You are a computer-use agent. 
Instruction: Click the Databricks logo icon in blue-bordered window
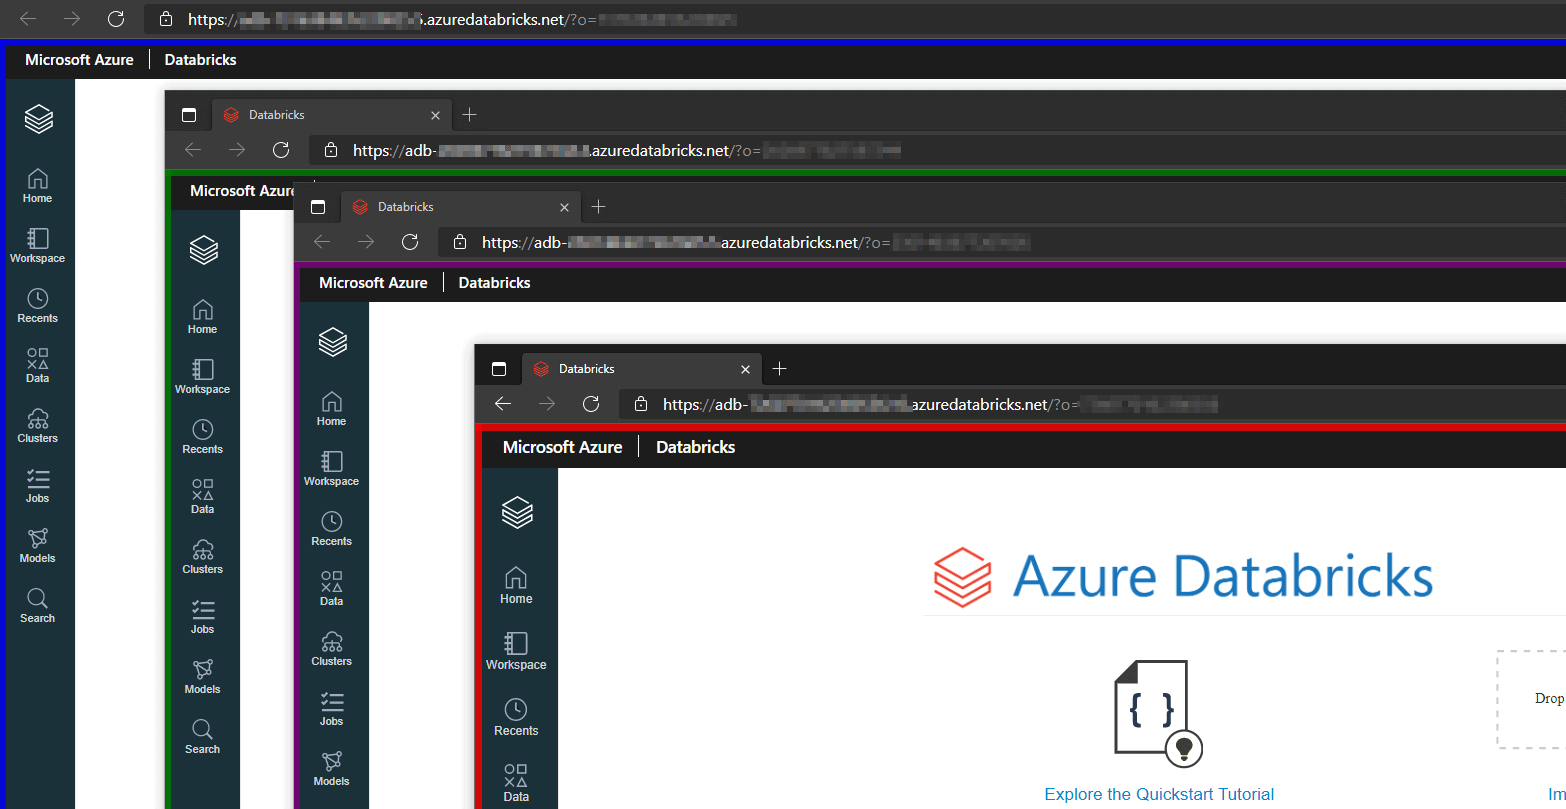pos(38,119)
